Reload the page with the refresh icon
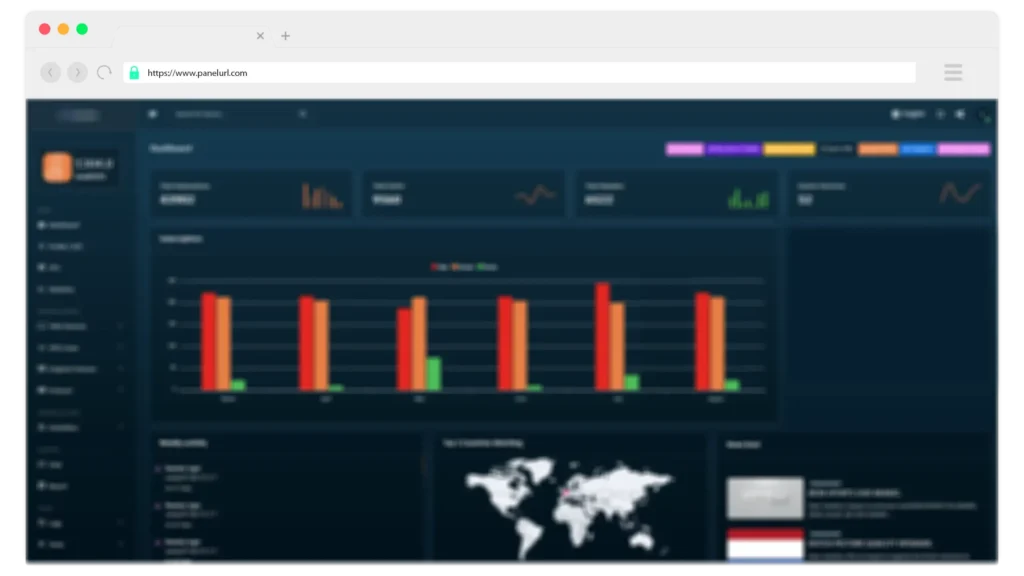1024x576 pixels. tap(104, 73)
